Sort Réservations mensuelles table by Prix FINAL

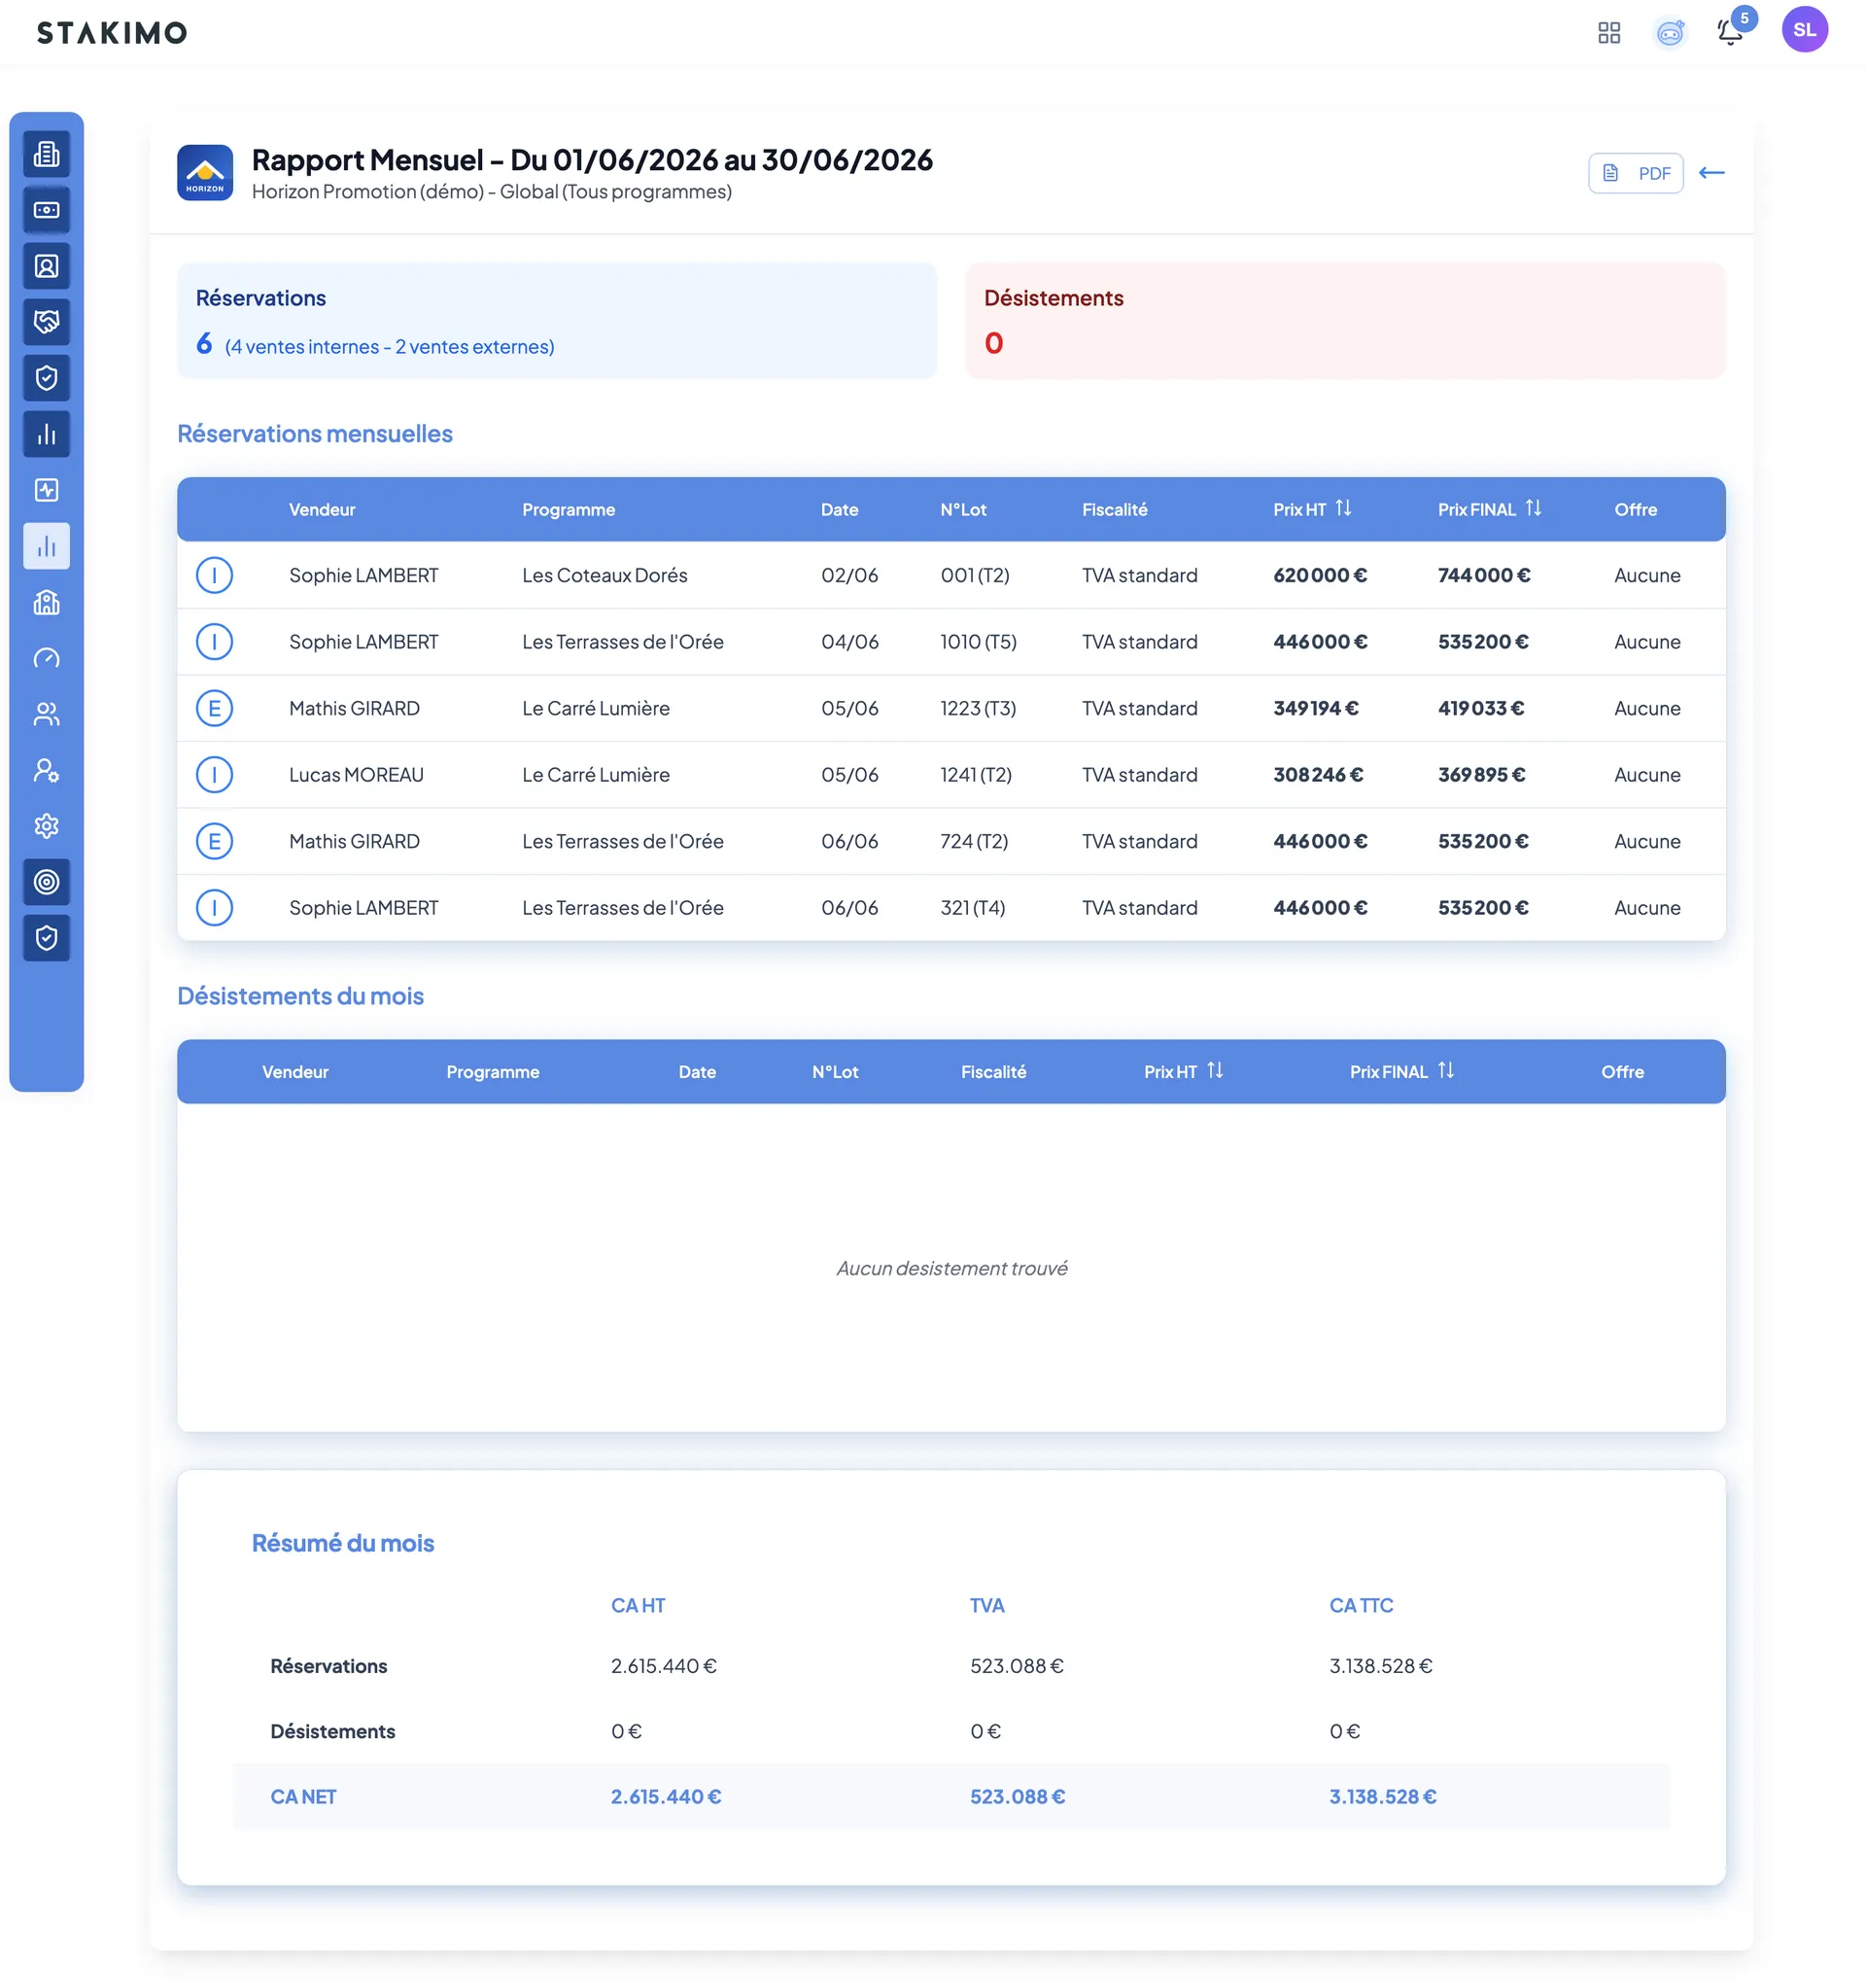pyautogui.click(x=1533, y=509)
